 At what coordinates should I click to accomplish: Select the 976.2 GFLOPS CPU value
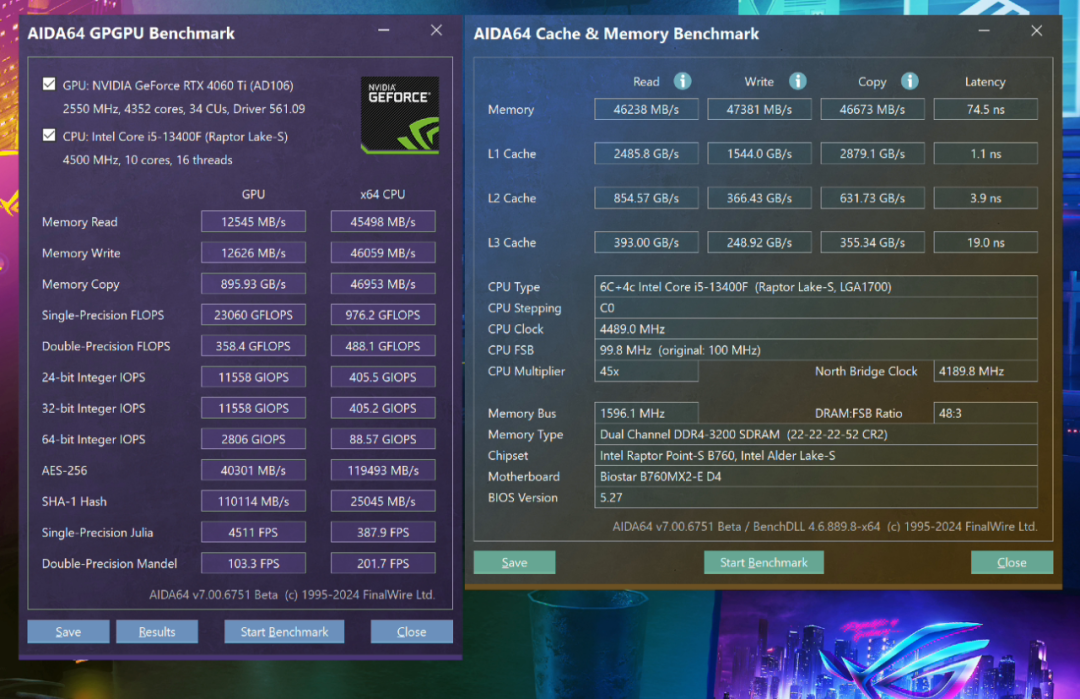click(383, 315)
